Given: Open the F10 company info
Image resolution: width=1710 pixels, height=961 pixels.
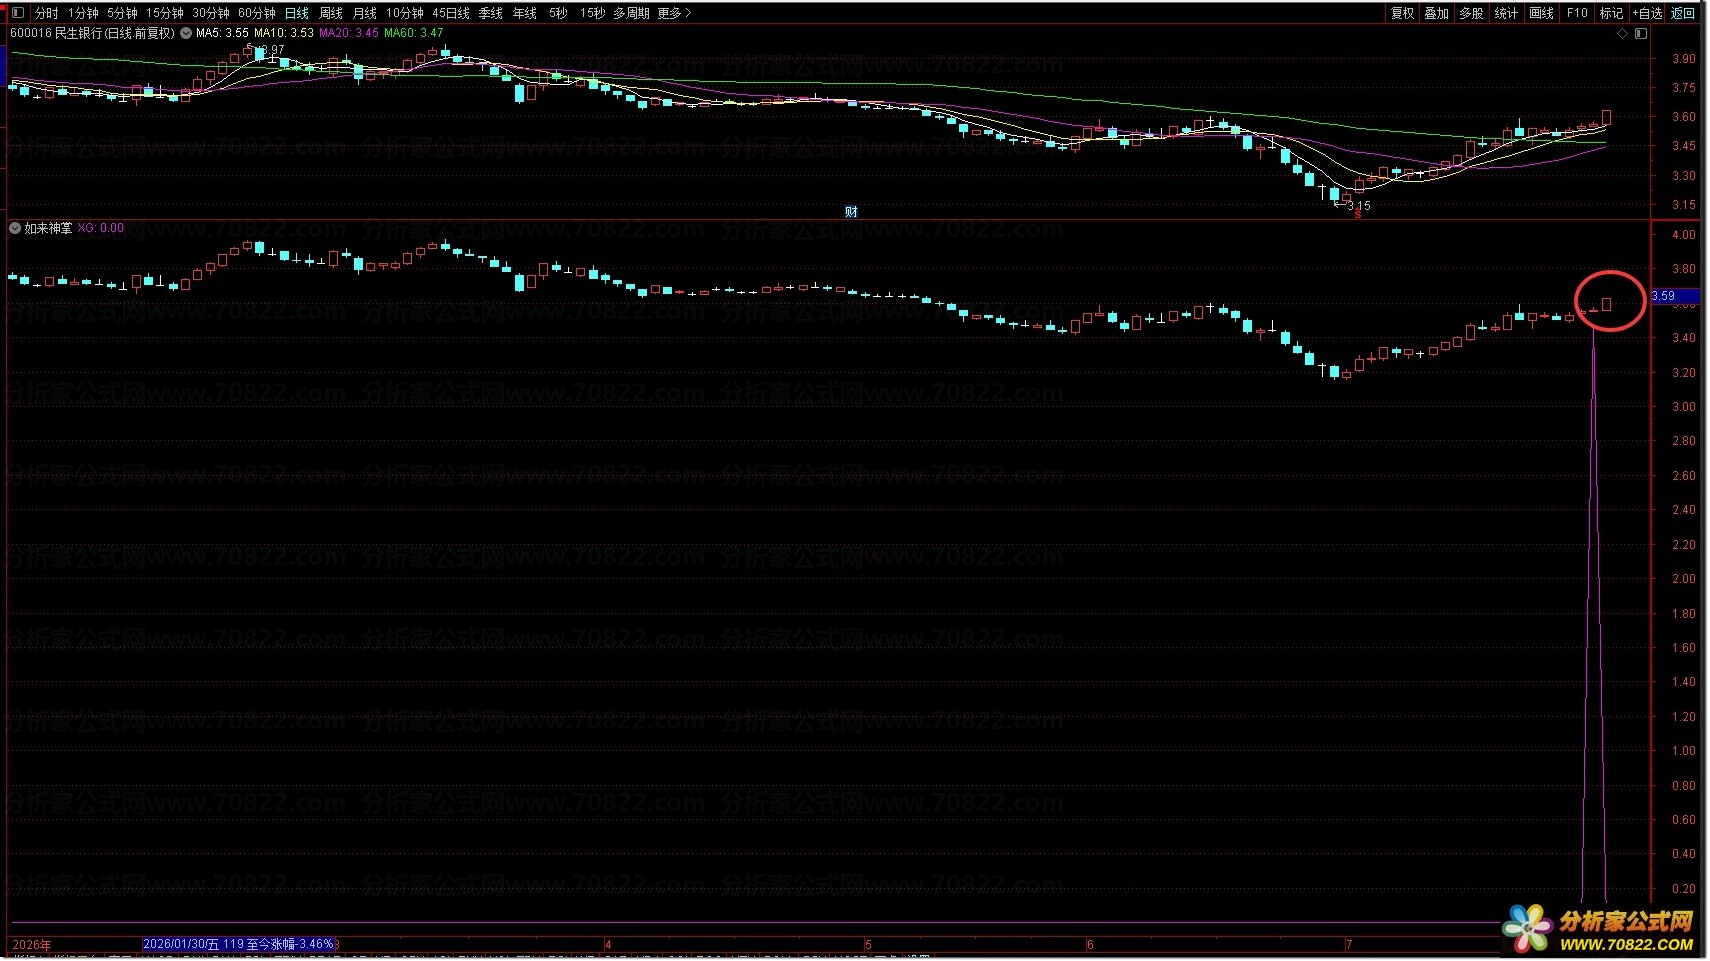Looking at the screenshot, I should coord(1577,13).
